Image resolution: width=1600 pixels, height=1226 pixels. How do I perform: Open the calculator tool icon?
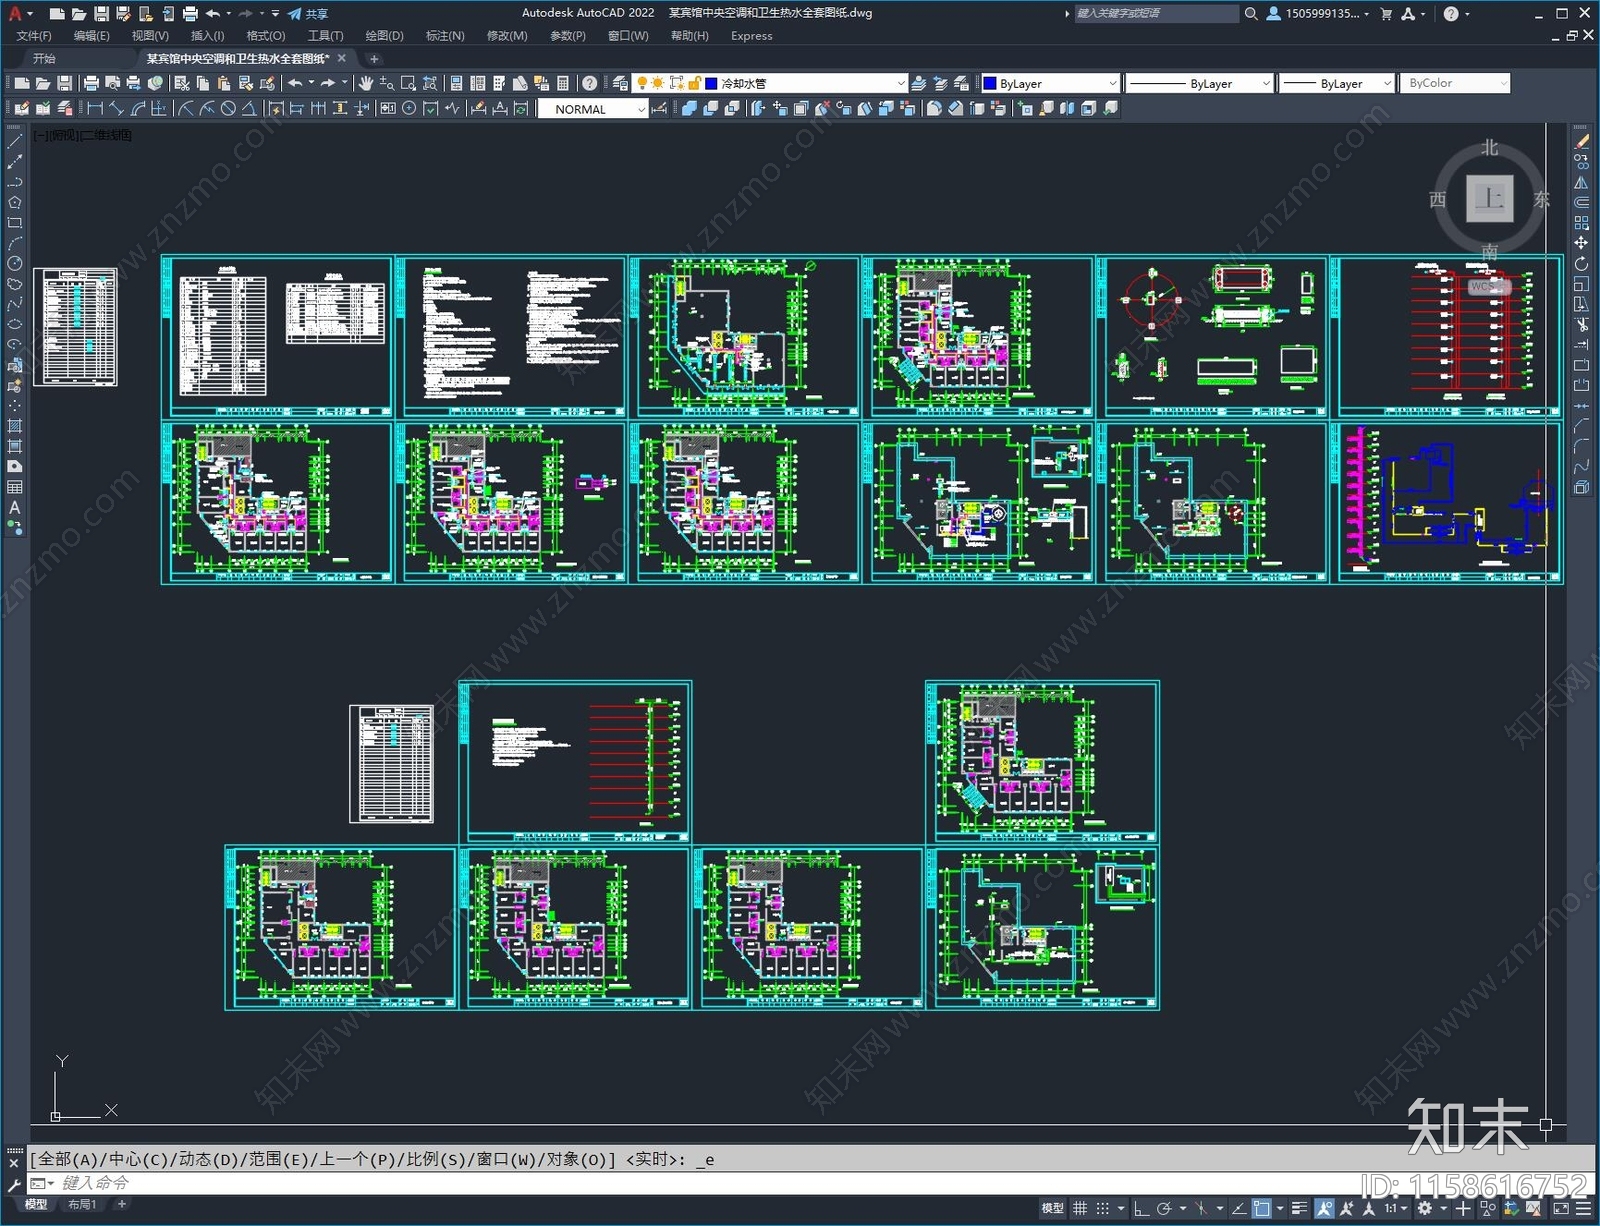click(x=563, y=83)
